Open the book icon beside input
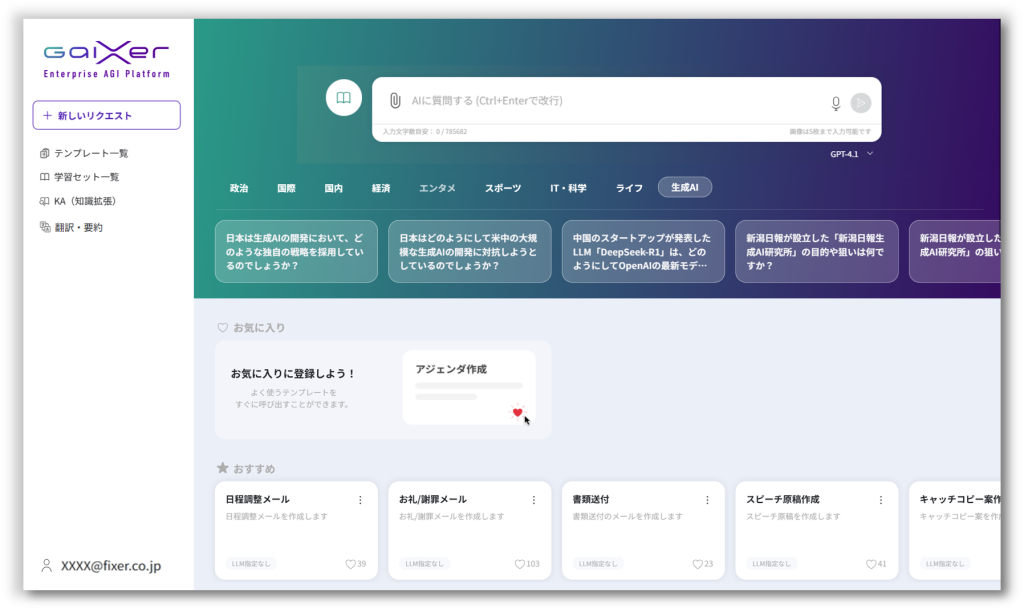1024x609 pixels. [343, 98]
